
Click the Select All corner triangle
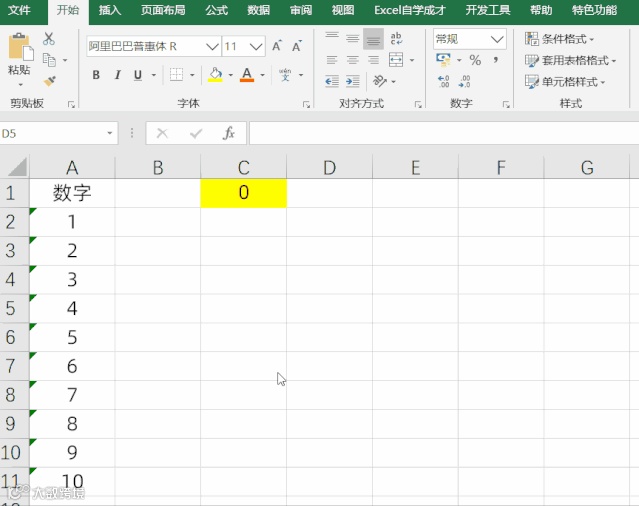click(x=16, y=167)
